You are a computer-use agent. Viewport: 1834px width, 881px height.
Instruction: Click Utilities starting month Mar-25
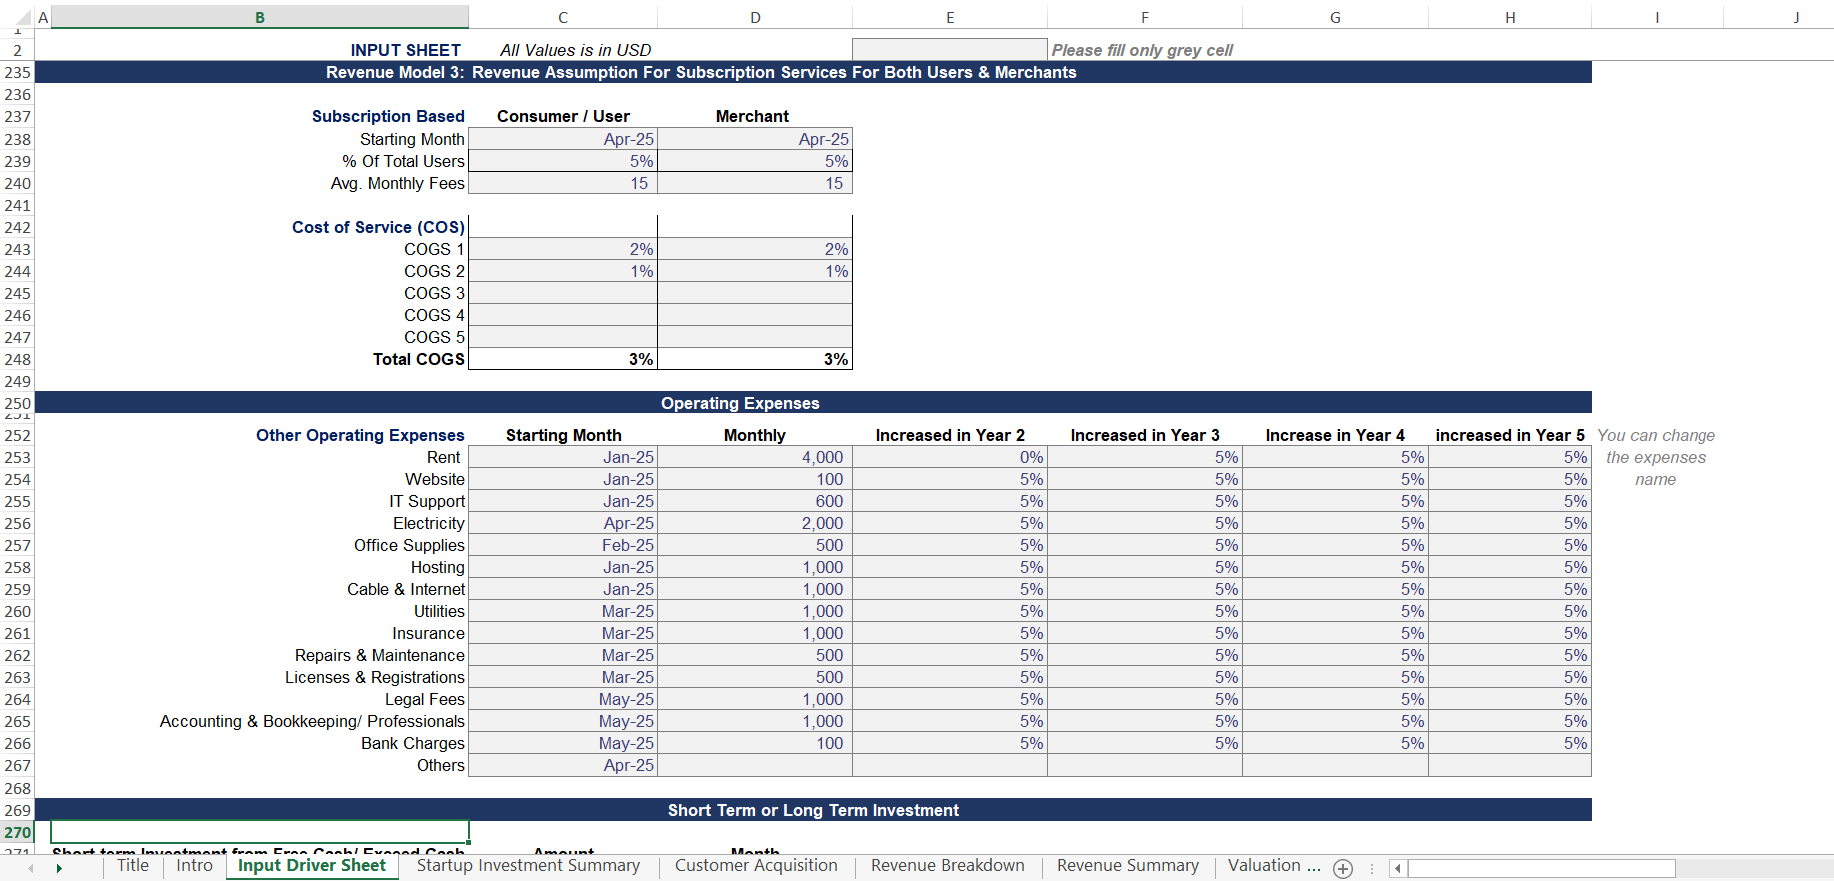[x=563, y=611]
